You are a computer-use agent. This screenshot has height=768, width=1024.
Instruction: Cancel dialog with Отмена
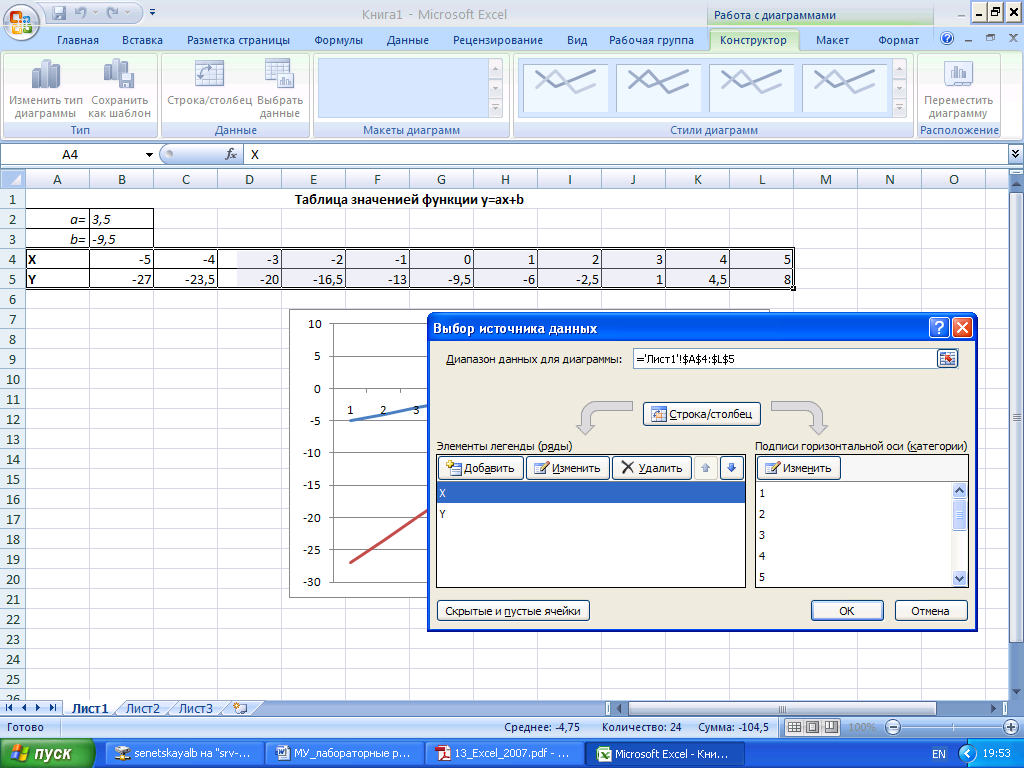931,611
